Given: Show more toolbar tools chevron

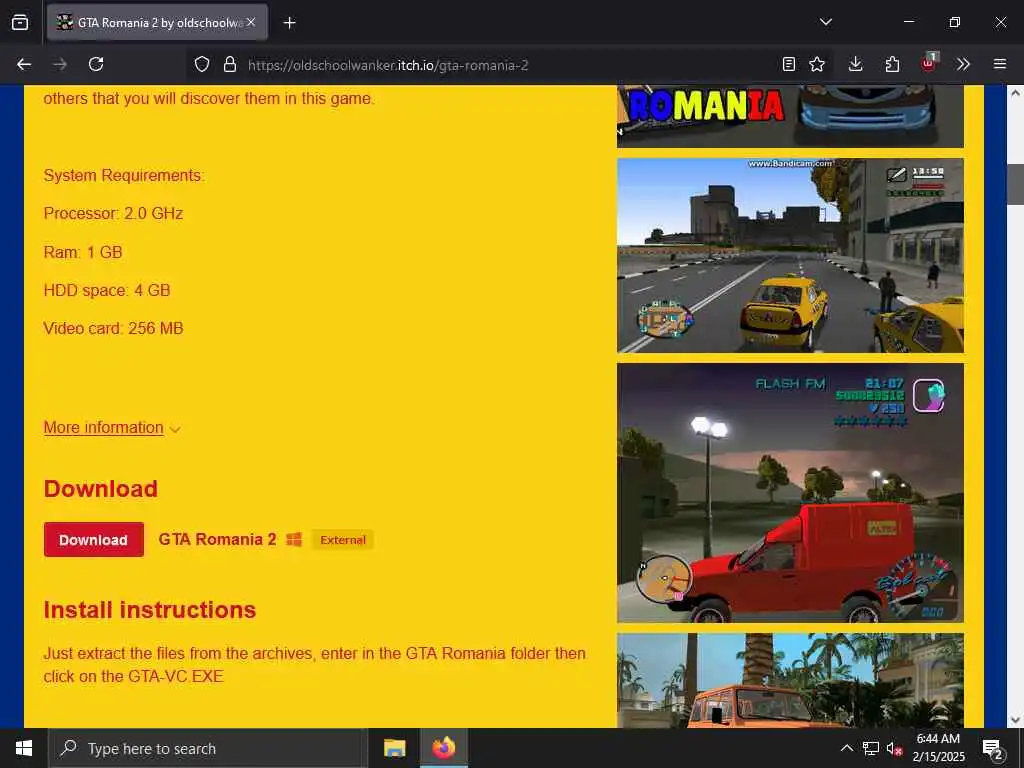Looking at the screenshot, I should pyautogui.click(x=963, y=64).
